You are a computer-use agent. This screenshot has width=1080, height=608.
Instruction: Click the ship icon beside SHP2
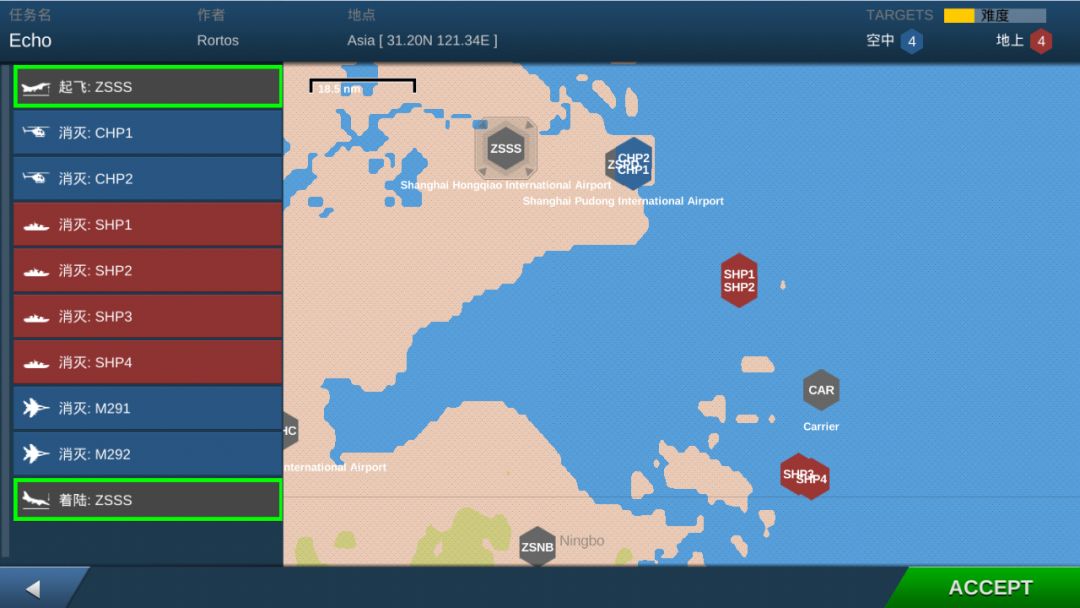36,272
